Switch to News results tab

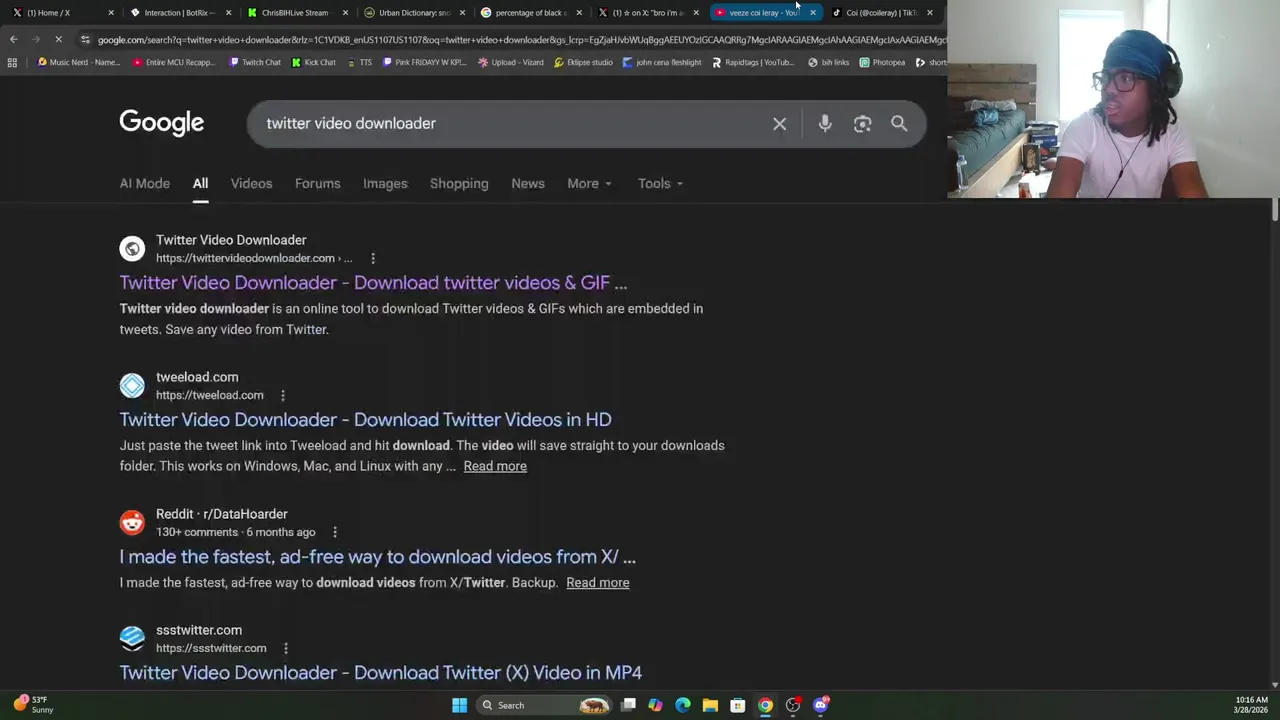pyautogui.click(x=528, y=183)
